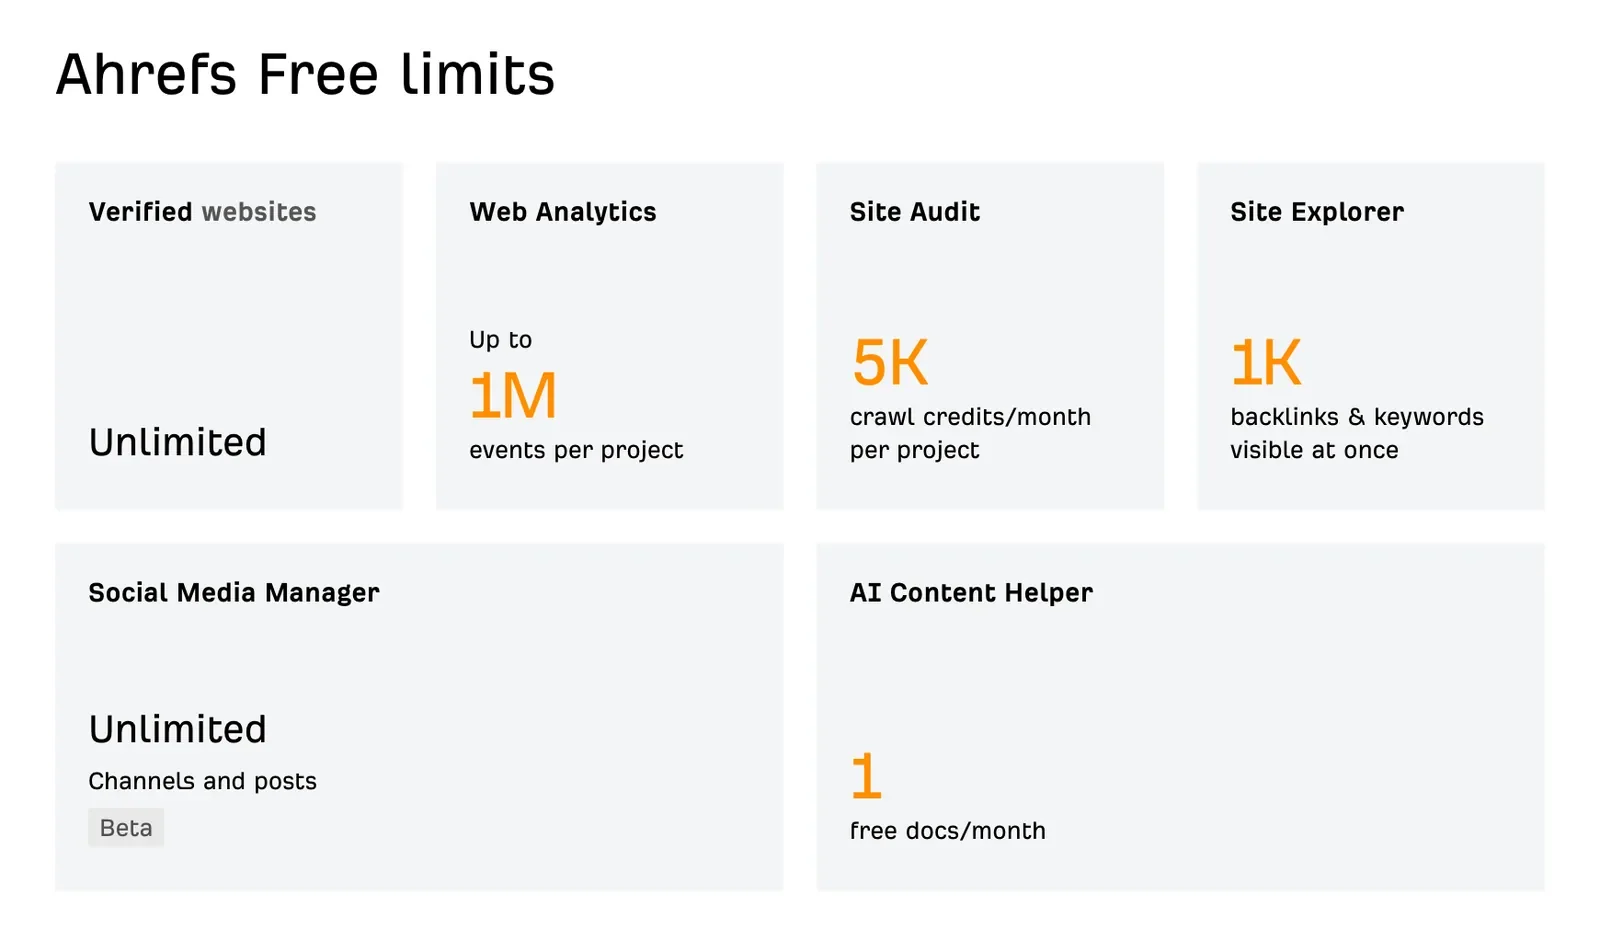Viewport: 1600px width, 929px height.
Task: Click the 'Up to' label
Action: coord(500,340)
